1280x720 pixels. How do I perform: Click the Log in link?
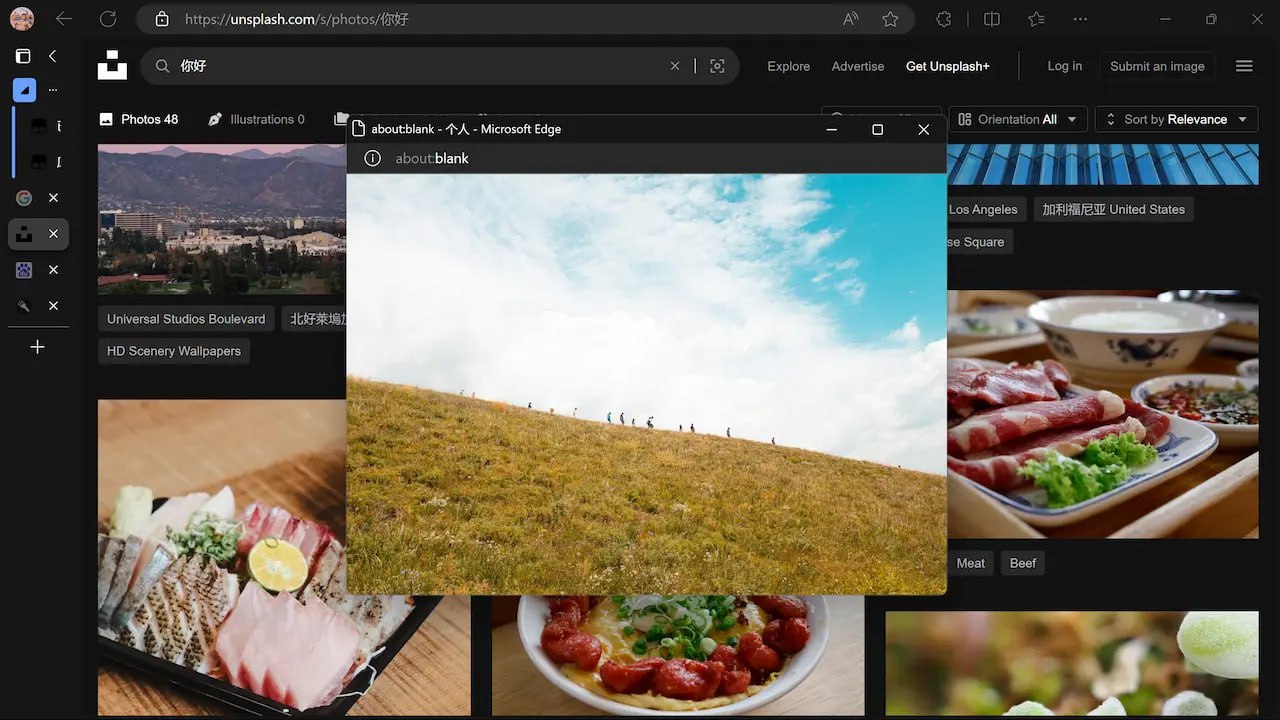[x=1064, y=66]
